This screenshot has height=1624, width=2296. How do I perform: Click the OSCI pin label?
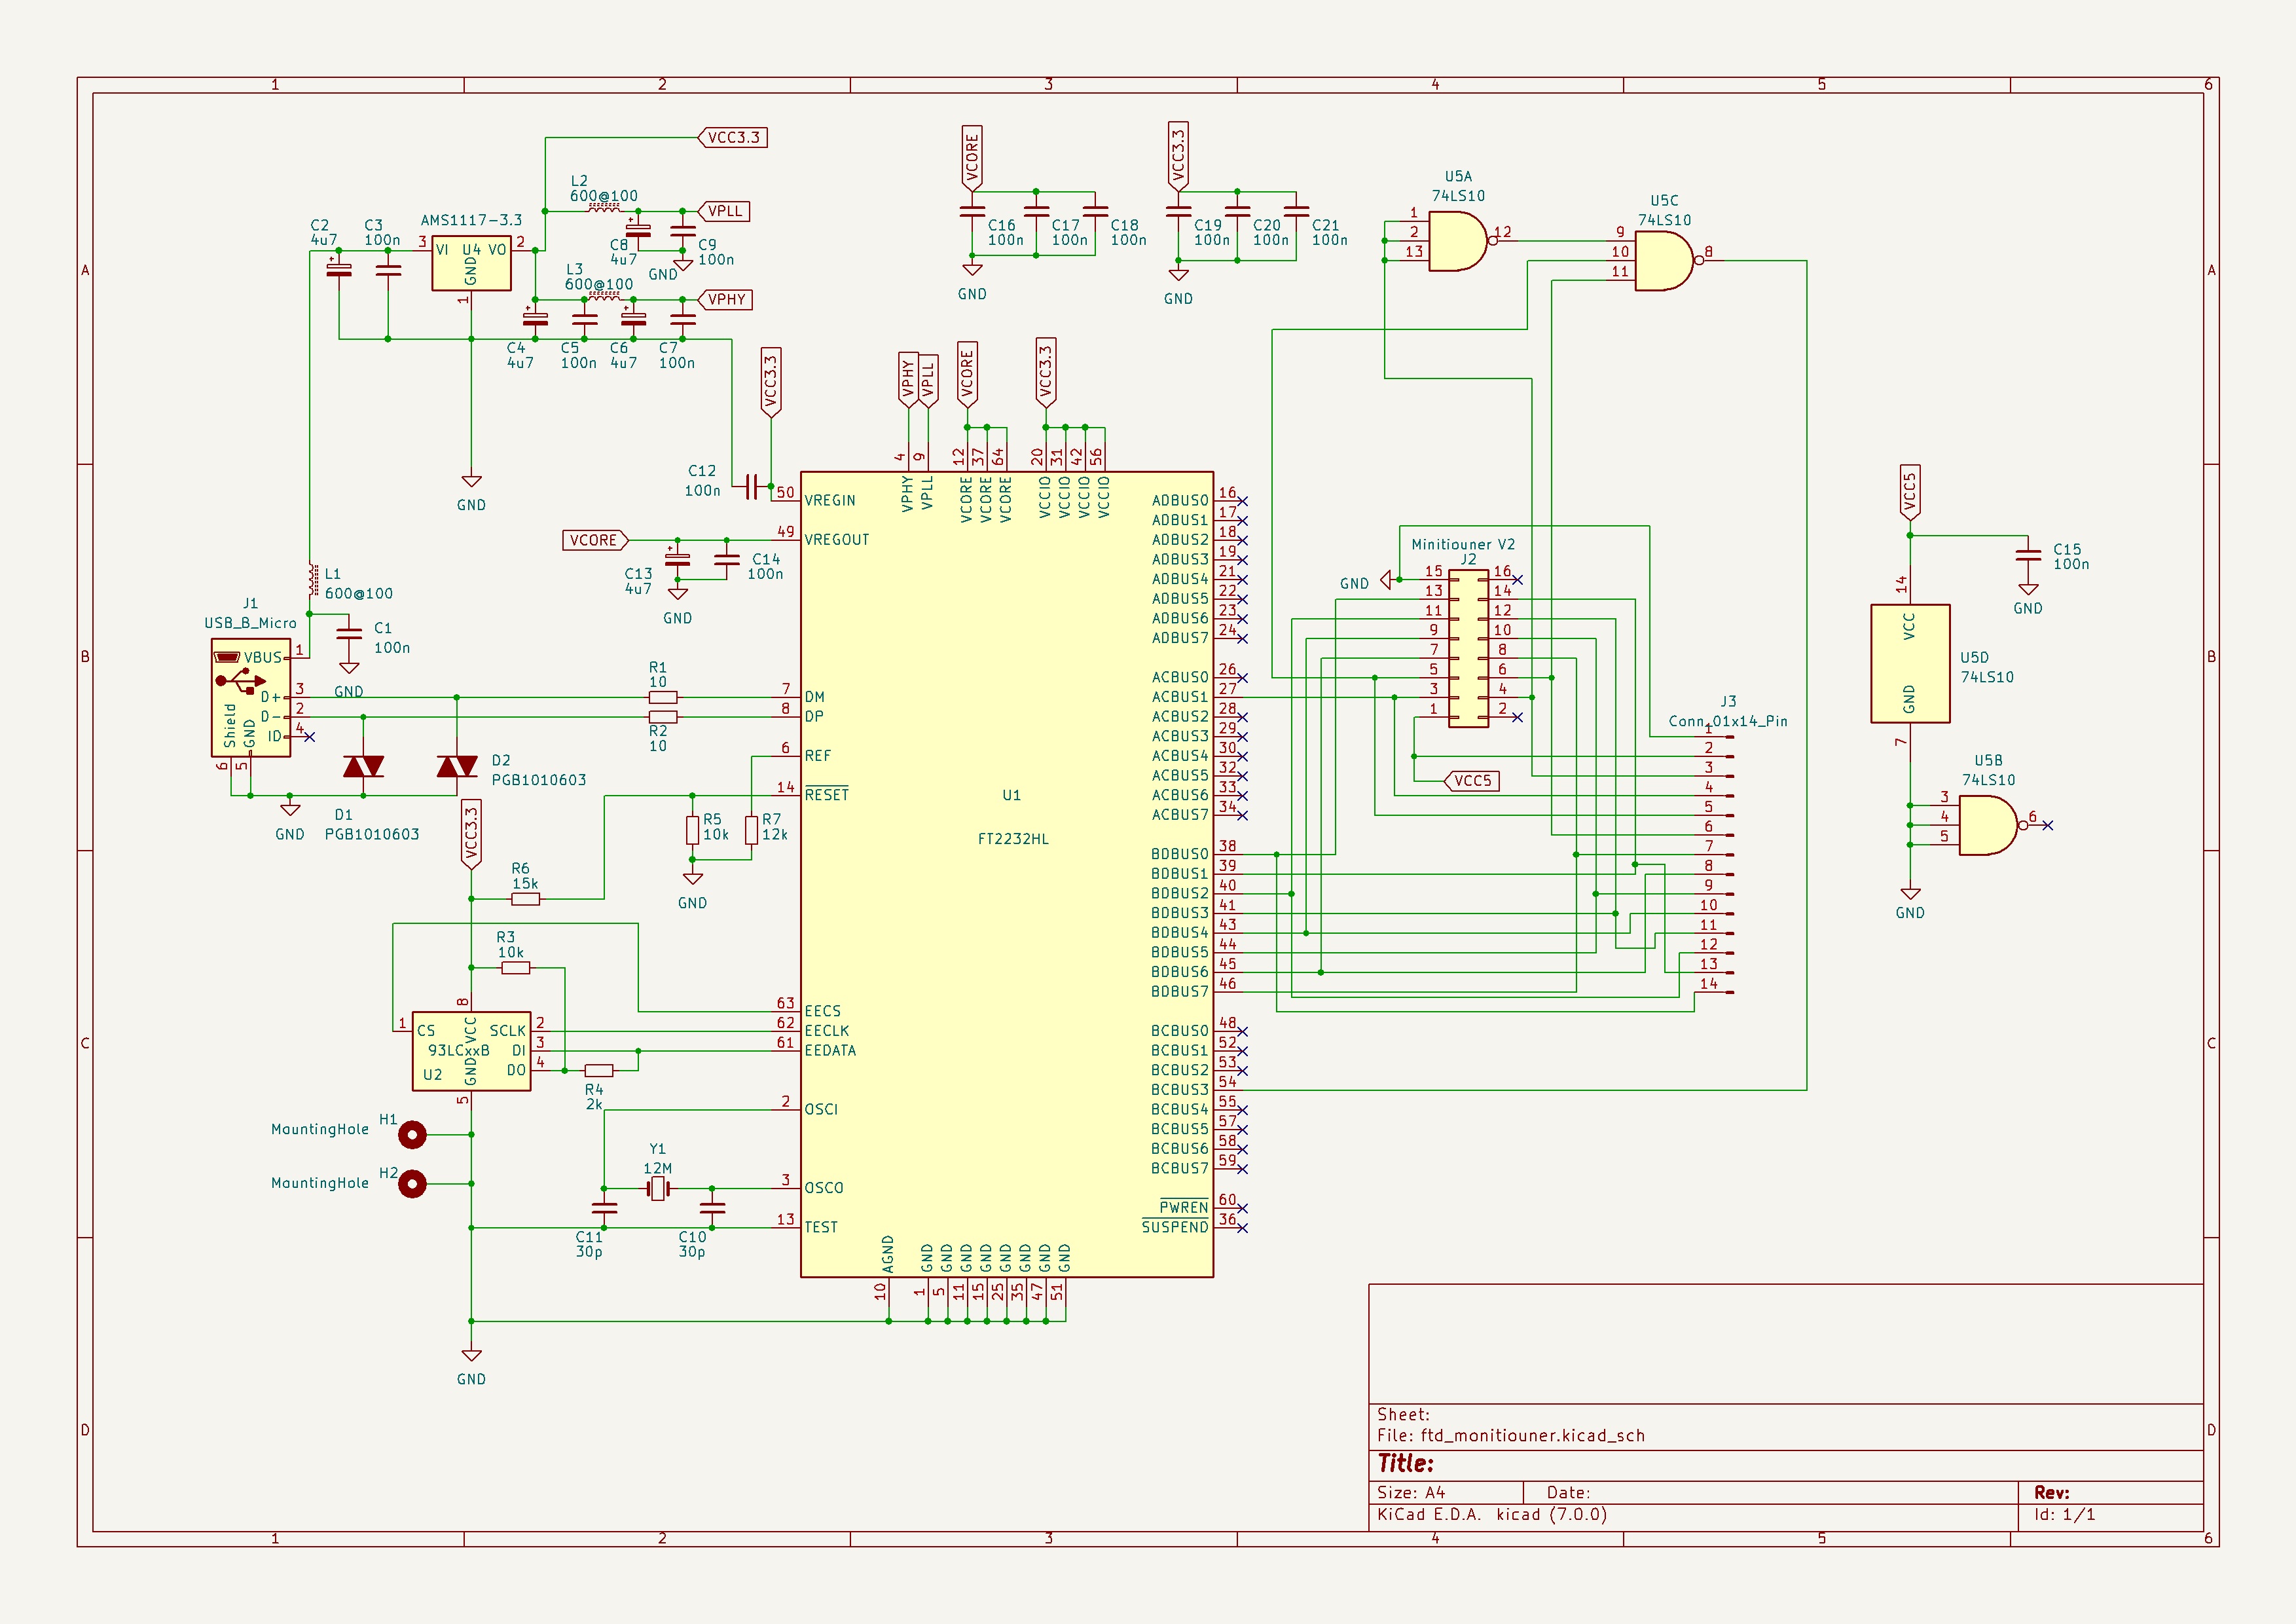pos(821,1109)
